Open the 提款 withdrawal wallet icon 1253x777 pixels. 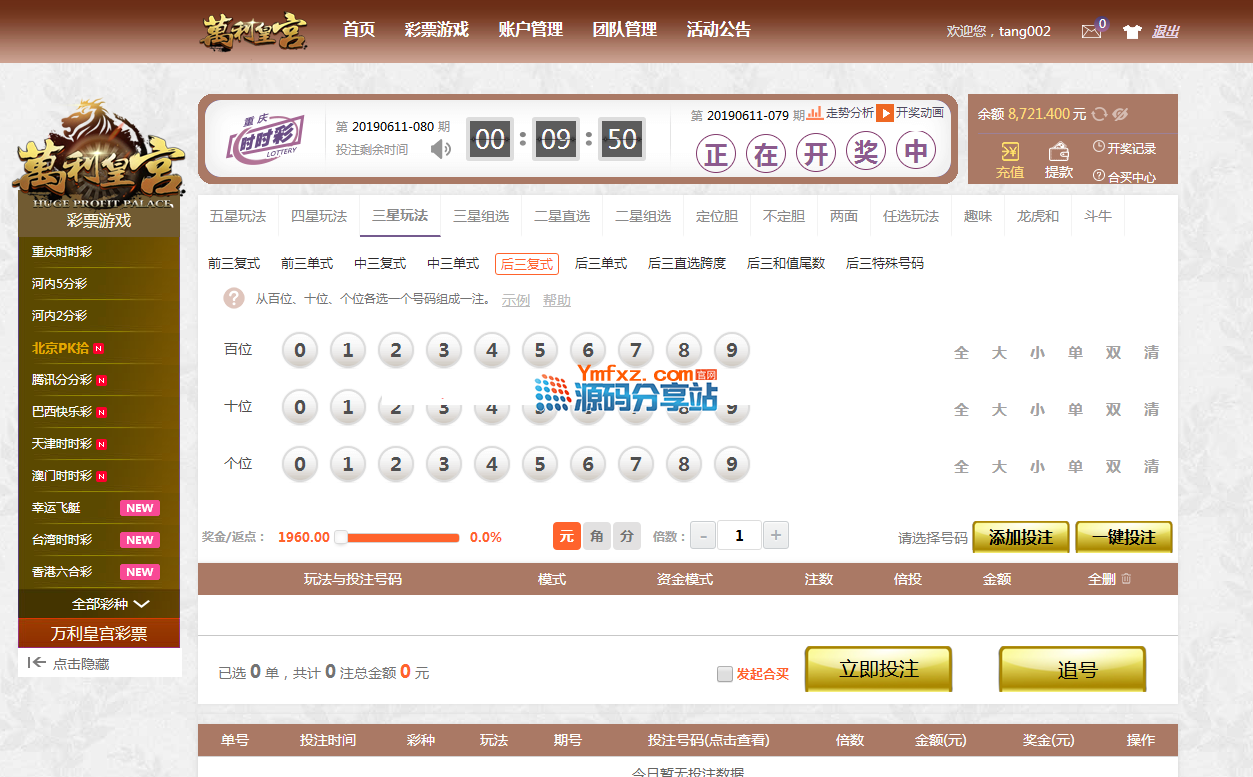click(1059, 152)
